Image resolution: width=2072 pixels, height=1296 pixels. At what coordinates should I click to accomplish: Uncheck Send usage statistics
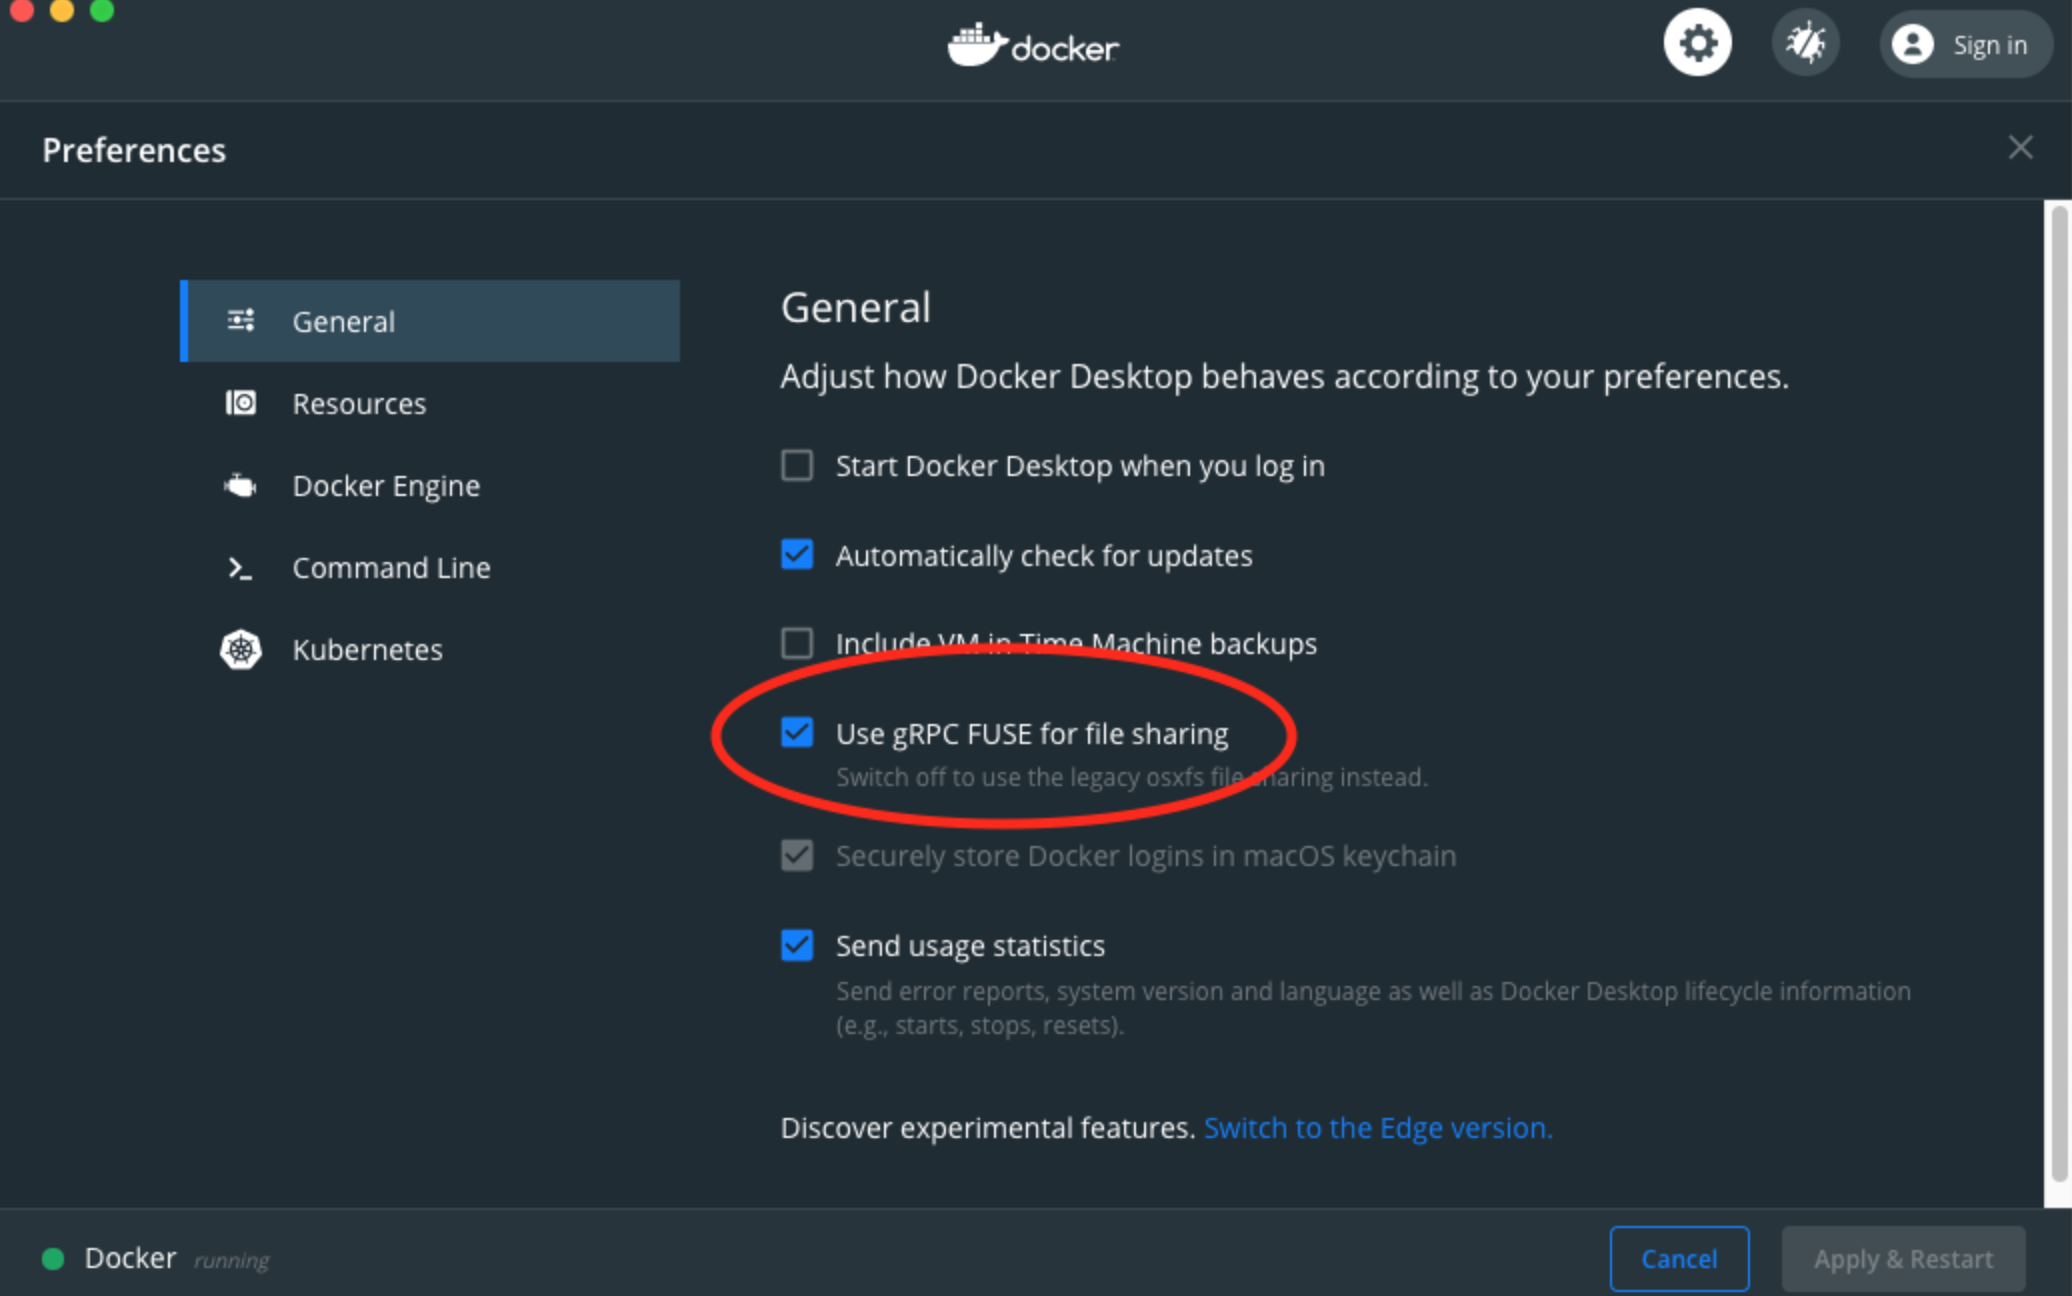click(x=797, y=944)
